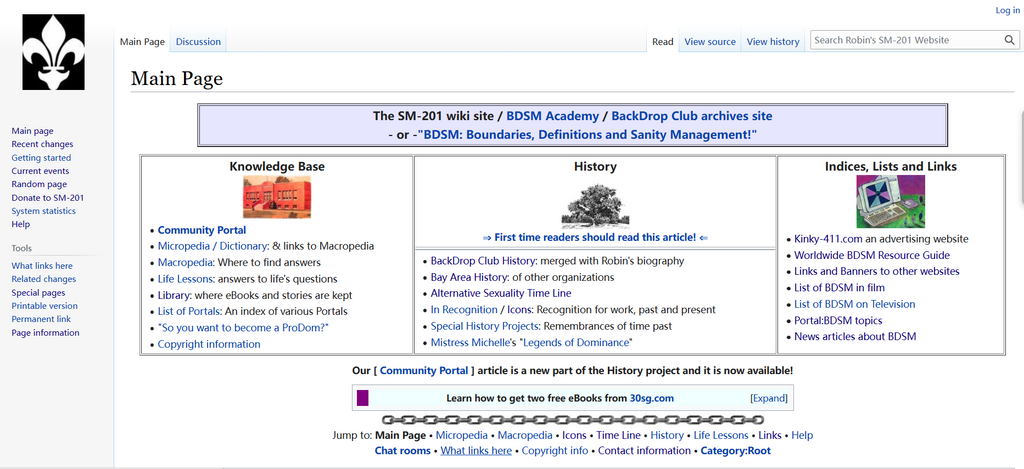Click the search magnifier icon
The height and width of the screenshot is (469, 1024).
click(x=1010, y=40)
